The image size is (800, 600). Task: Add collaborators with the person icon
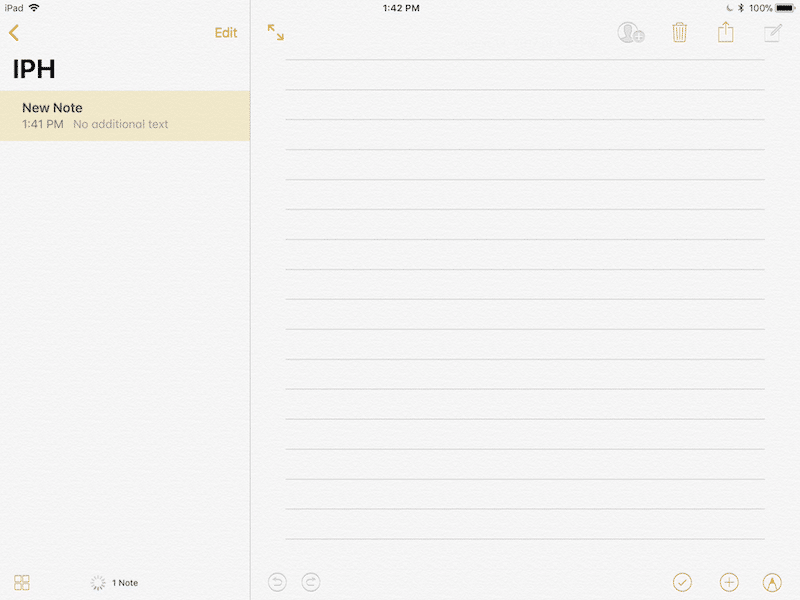click(x=630, y=33)
